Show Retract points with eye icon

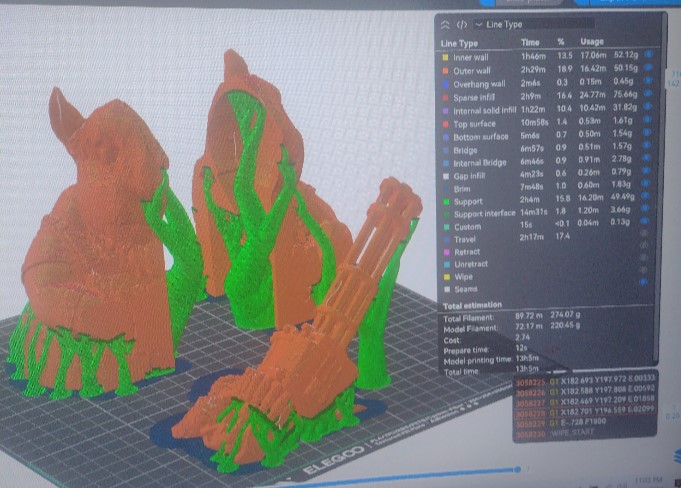(645, 246)
